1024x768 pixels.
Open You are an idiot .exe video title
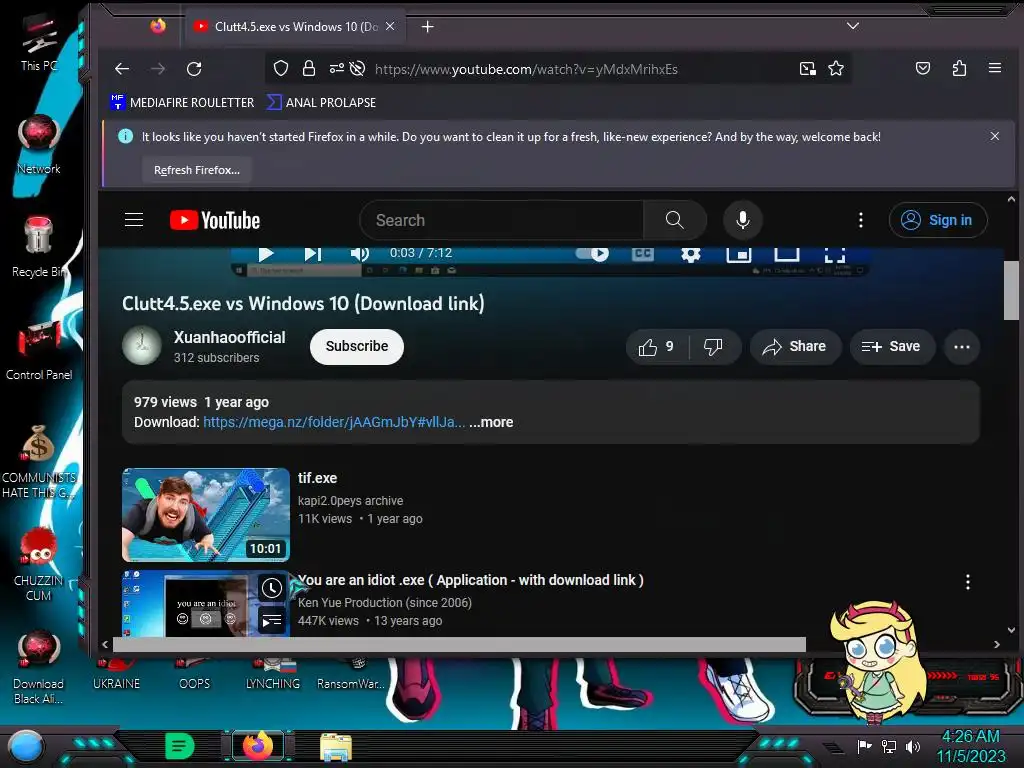pyautogui.click(x=471, y=580)
